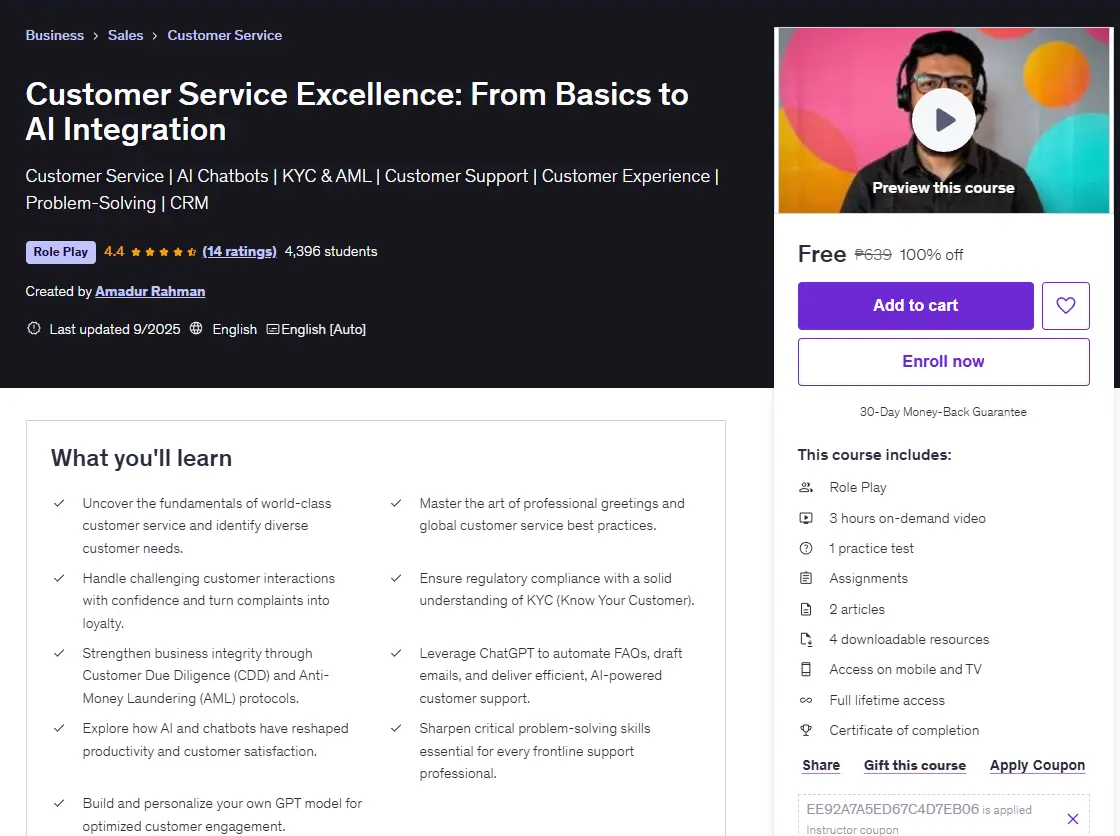1120x836 pixels.
Task: Click the Add to cart button
Action: (916, 306)
